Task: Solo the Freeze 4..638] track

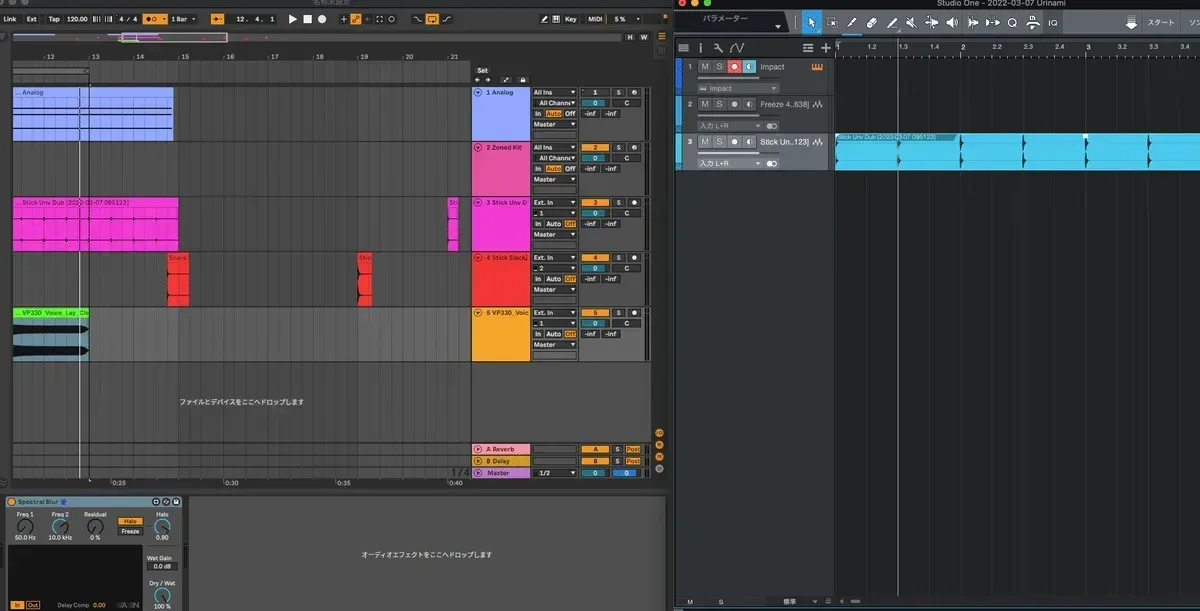Action: coord(719,104)
